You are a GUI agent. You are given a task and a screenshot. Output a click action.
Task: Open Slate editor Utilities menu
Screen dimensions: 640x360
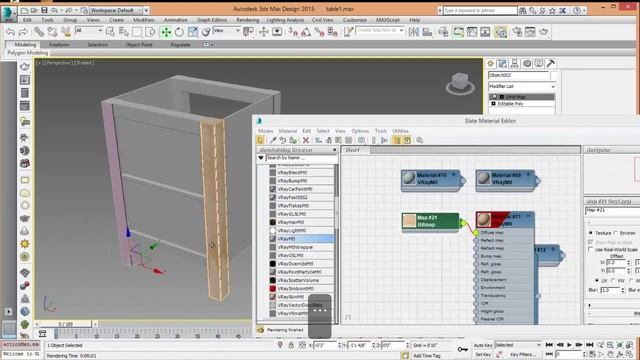click(x=400, y=131)
